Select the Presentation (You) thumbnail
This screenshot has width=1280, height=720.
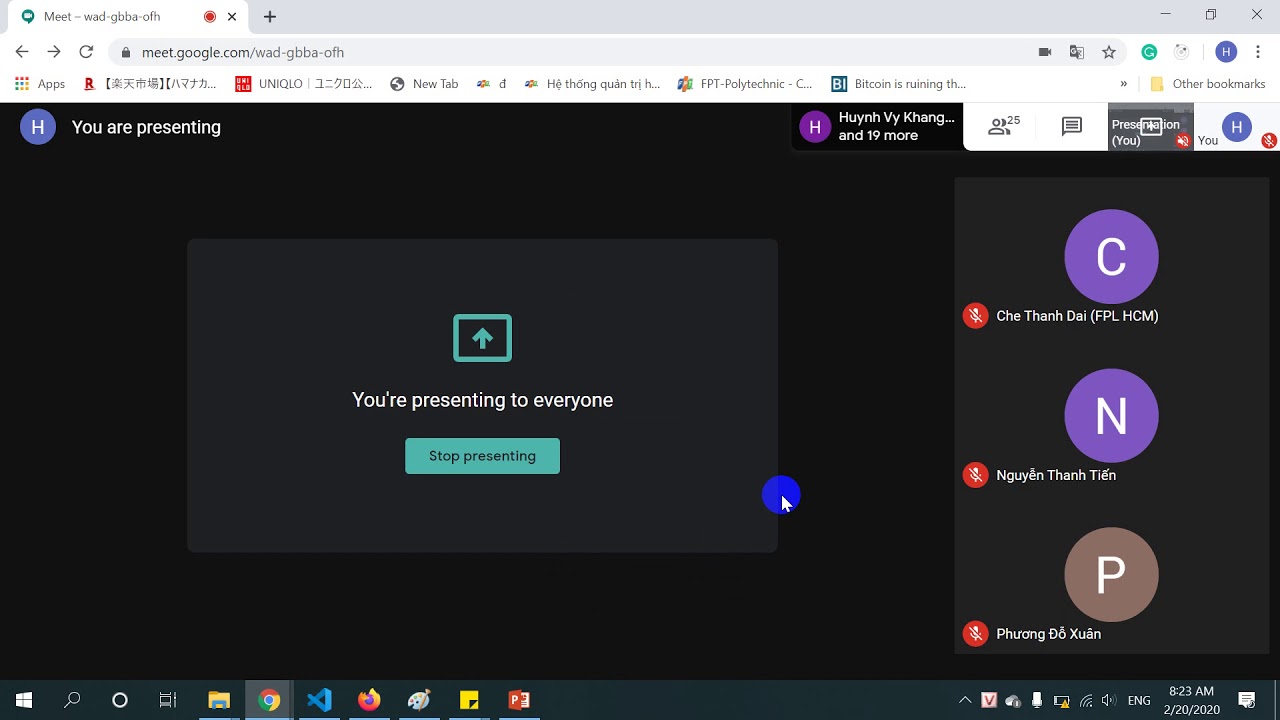pyautogui.click(x=1151, y=127)
